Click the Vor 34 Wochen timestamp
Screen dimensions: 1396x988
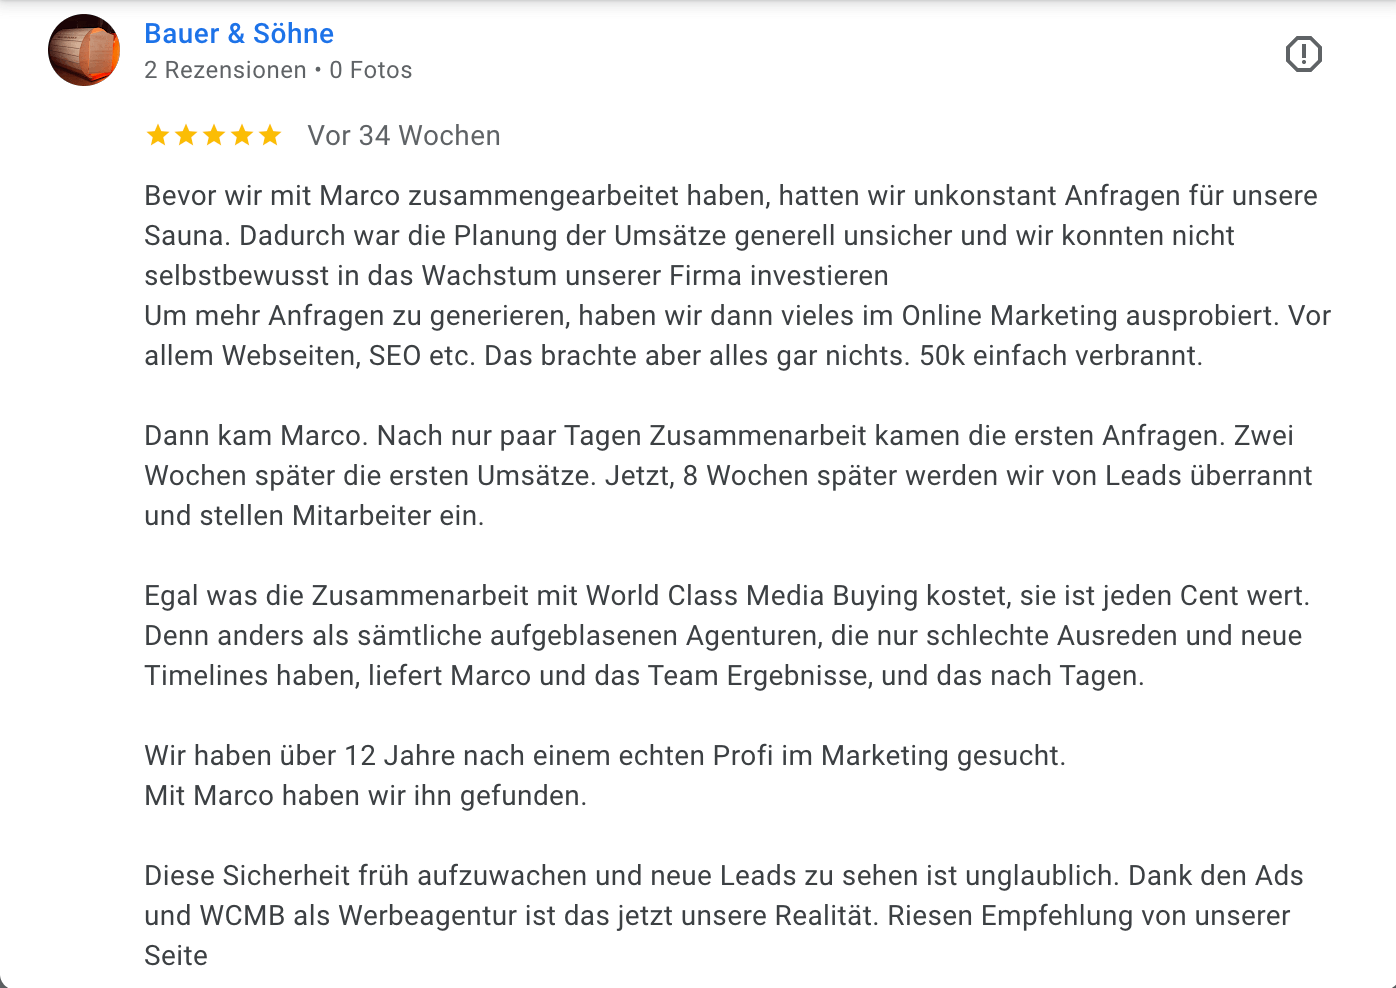pos(403,135)
